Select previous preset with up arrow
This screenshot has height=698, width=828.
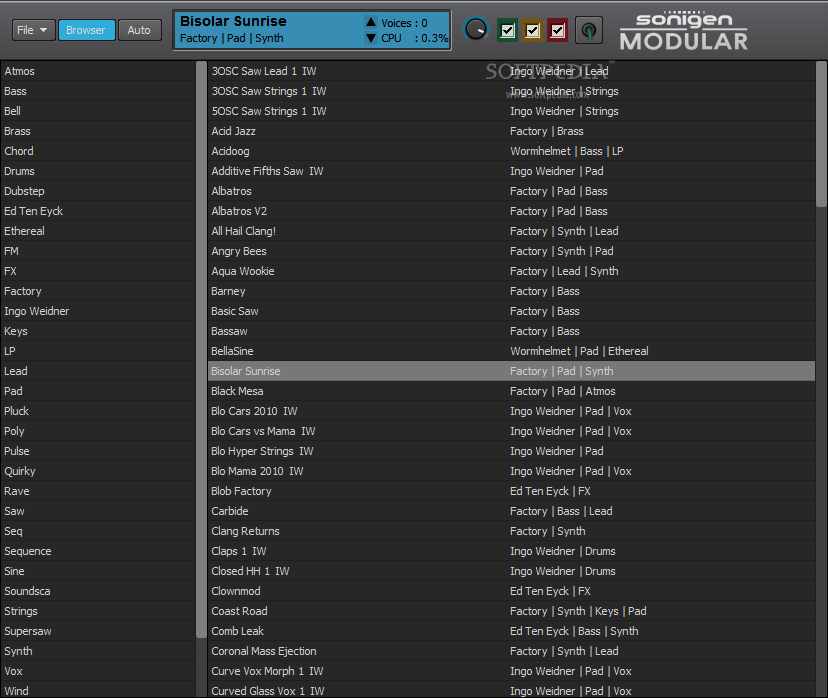pyautogui.click(x=371, y=22)
